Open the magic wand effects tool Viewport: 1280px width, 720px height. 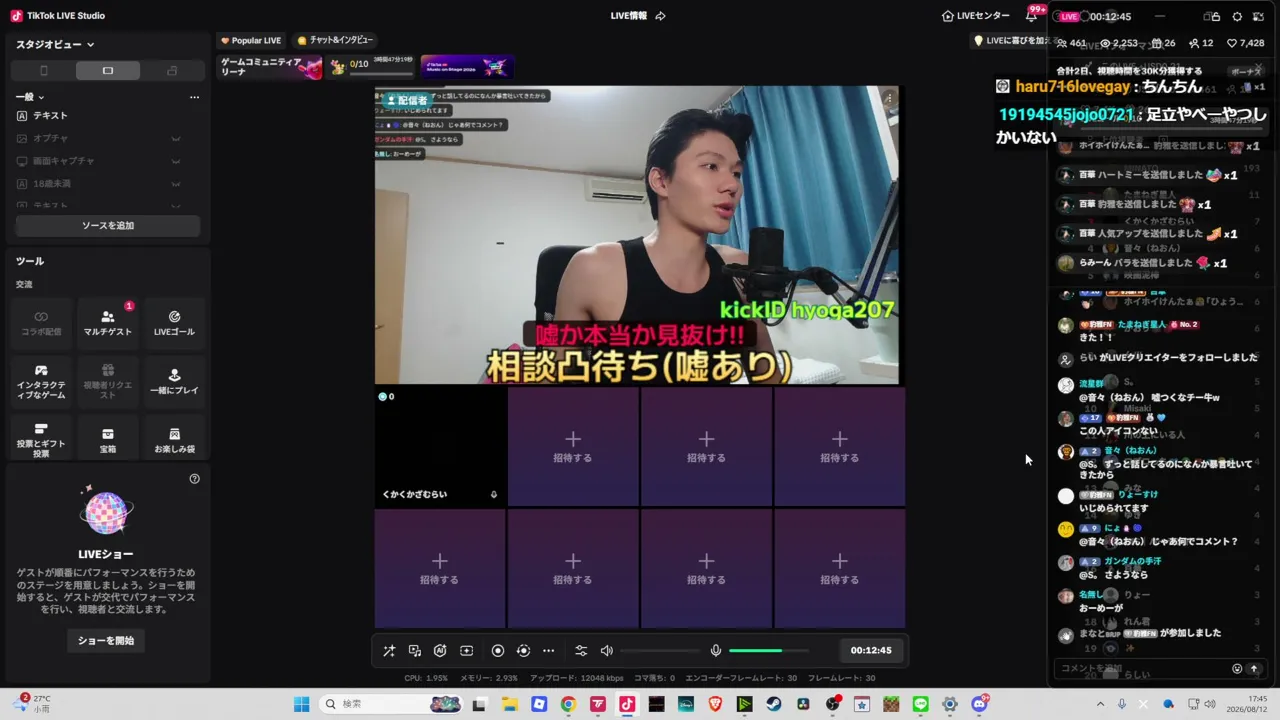(389, 651)
